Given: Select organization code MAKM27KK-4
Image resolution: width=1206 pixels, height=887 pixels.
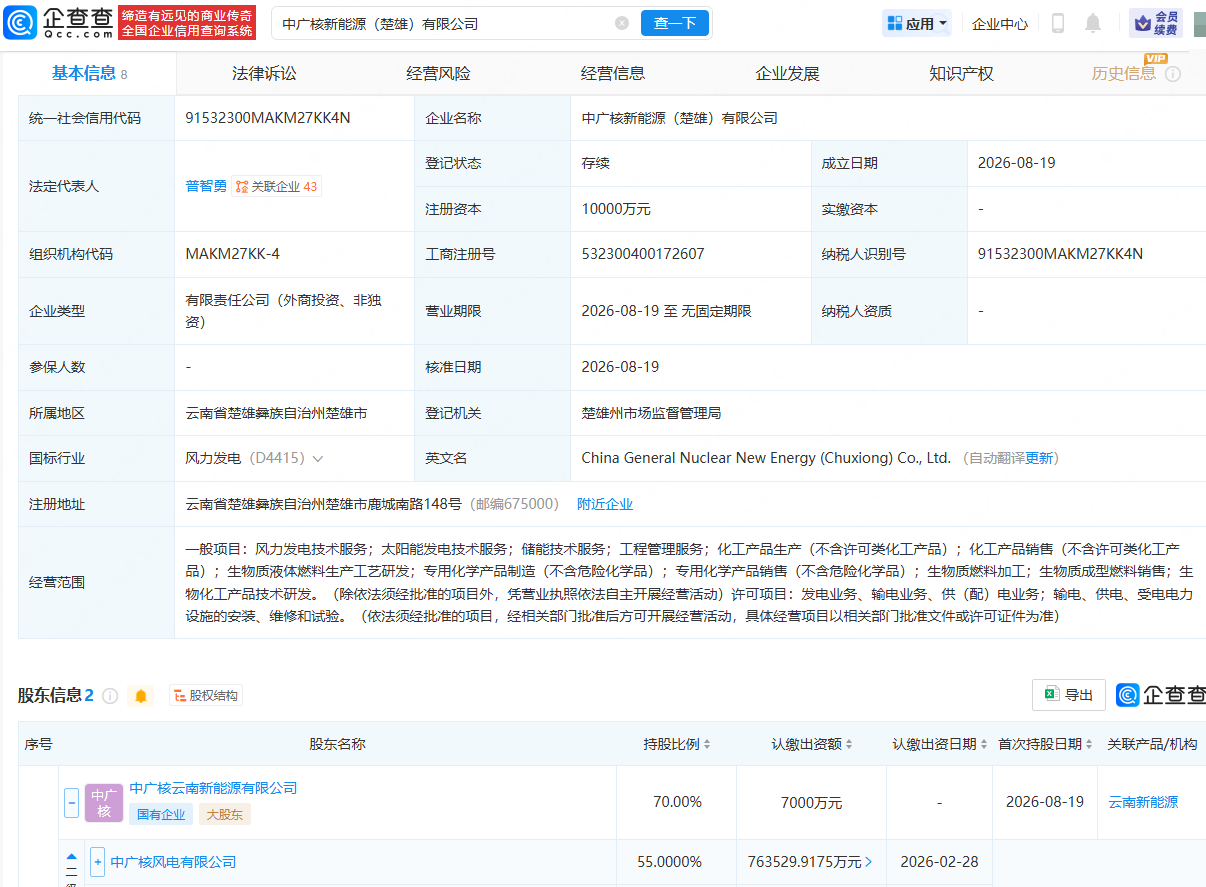Looking at the screenshot, I should click(233, 254).
